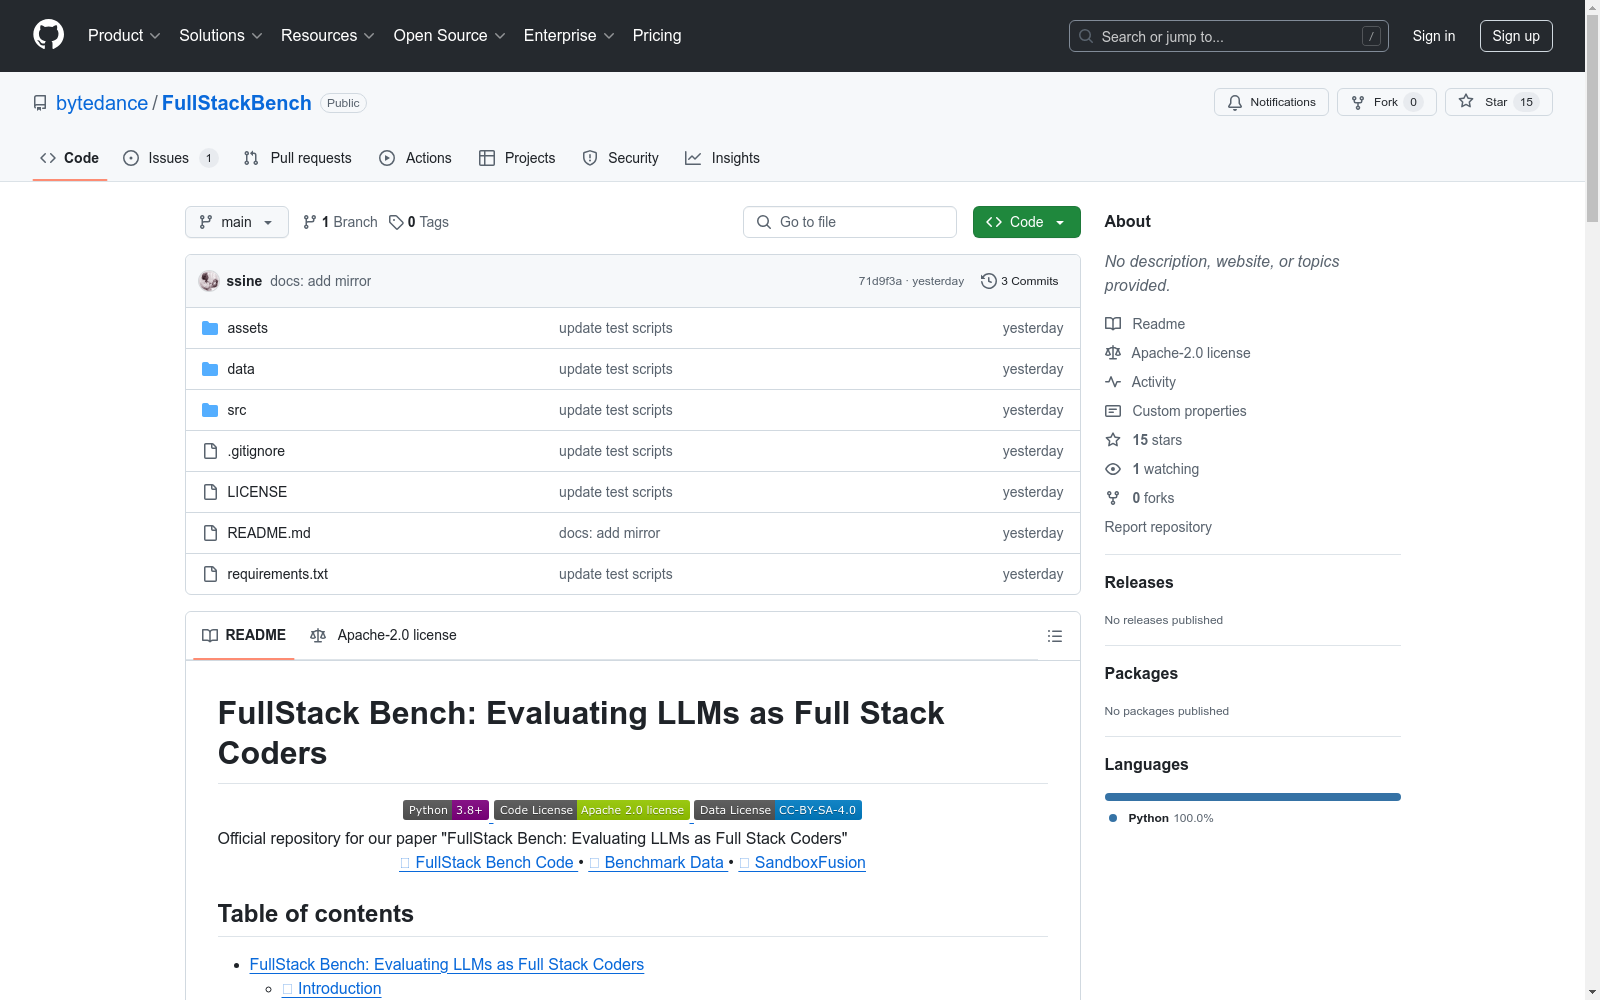The image size is (1600, 1000).
Task: Open the Pricing link
Action: (657, 36)
